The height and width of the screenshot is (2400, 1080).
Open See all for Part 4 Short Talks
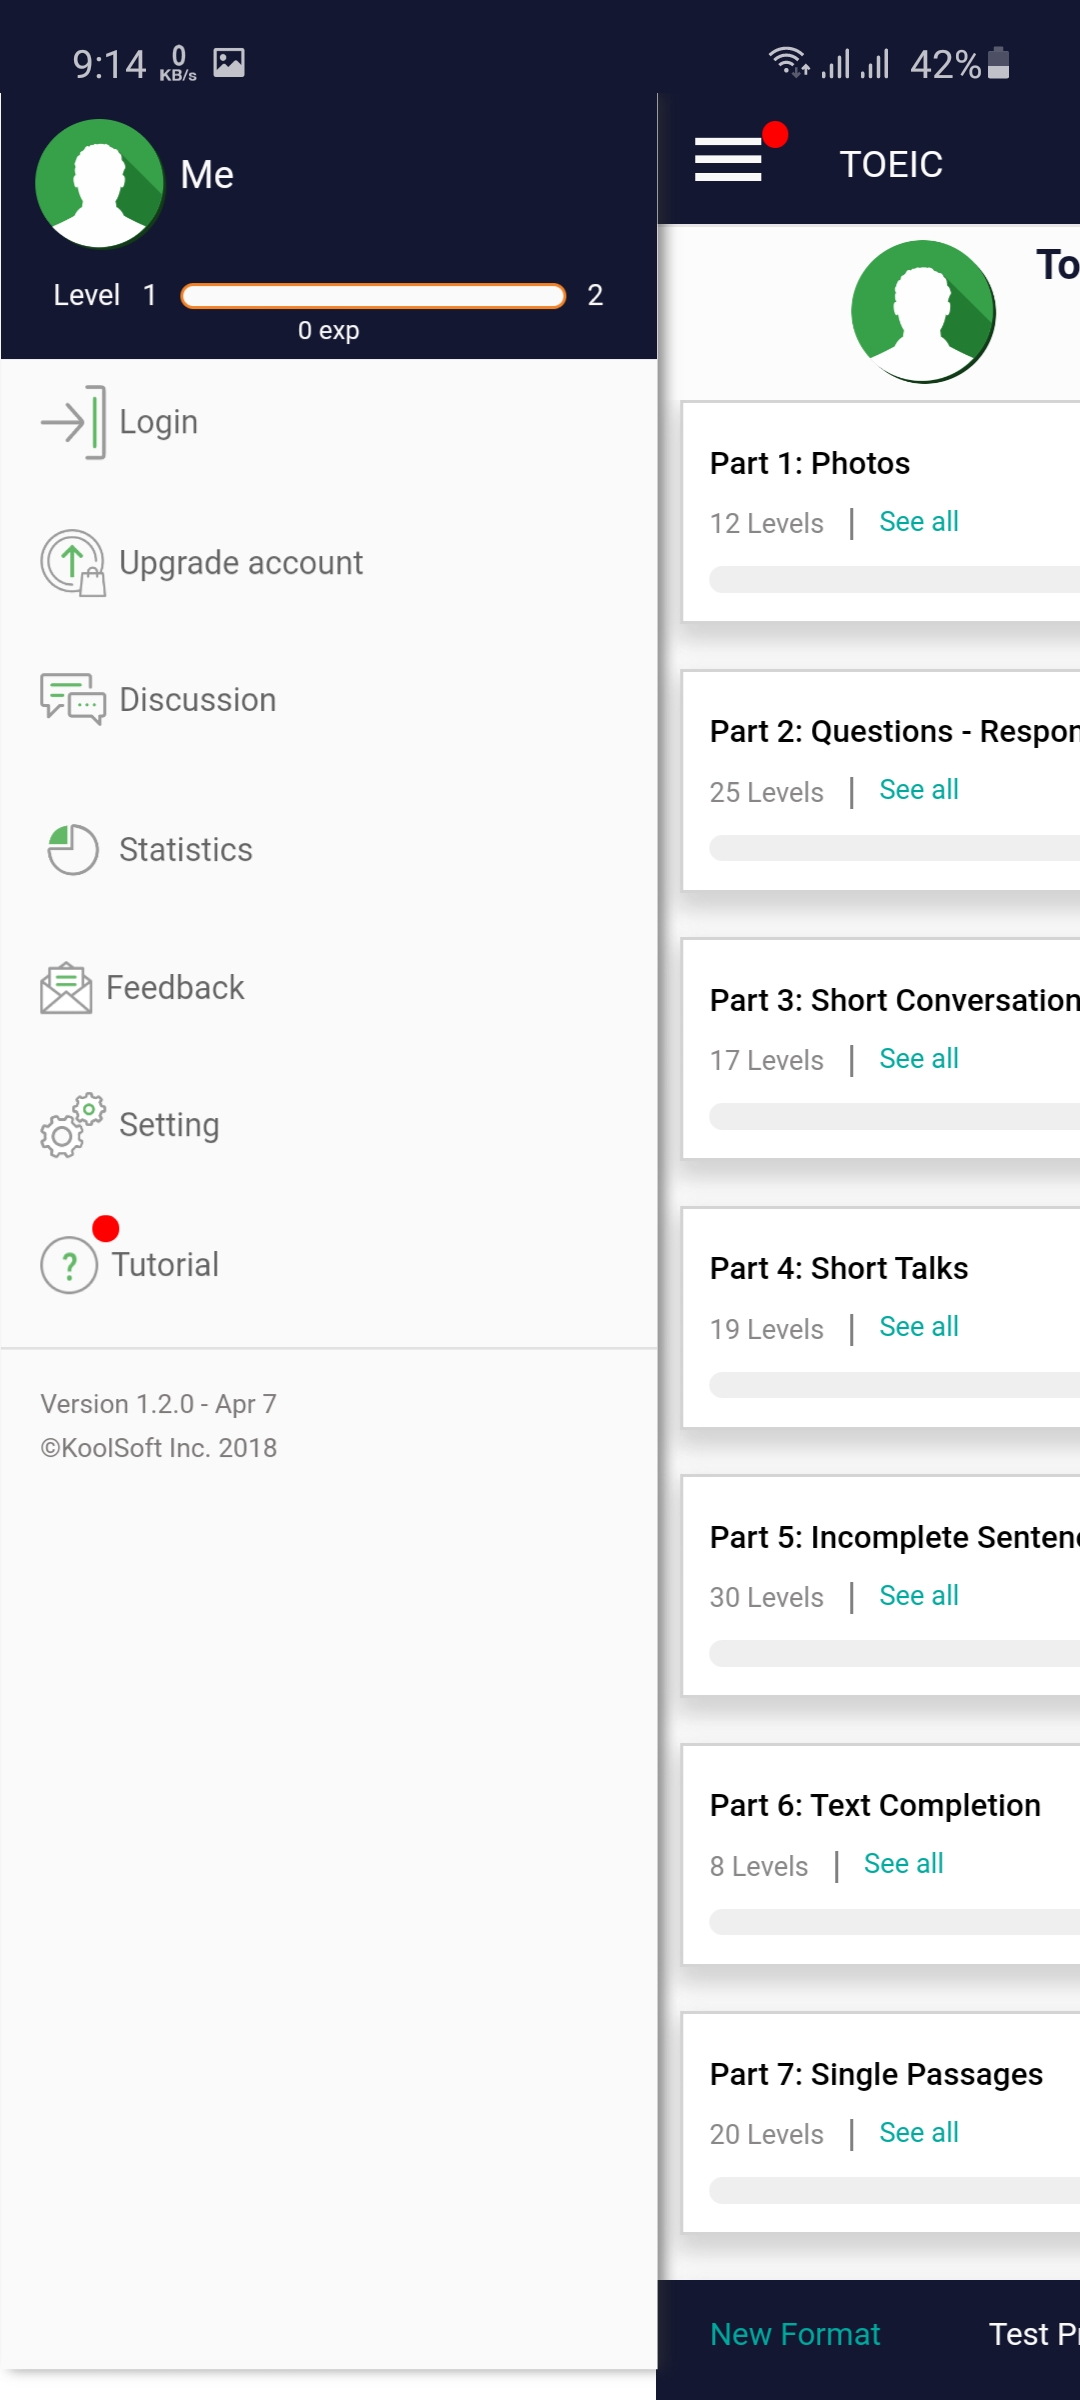click(x=918, y=1327)
